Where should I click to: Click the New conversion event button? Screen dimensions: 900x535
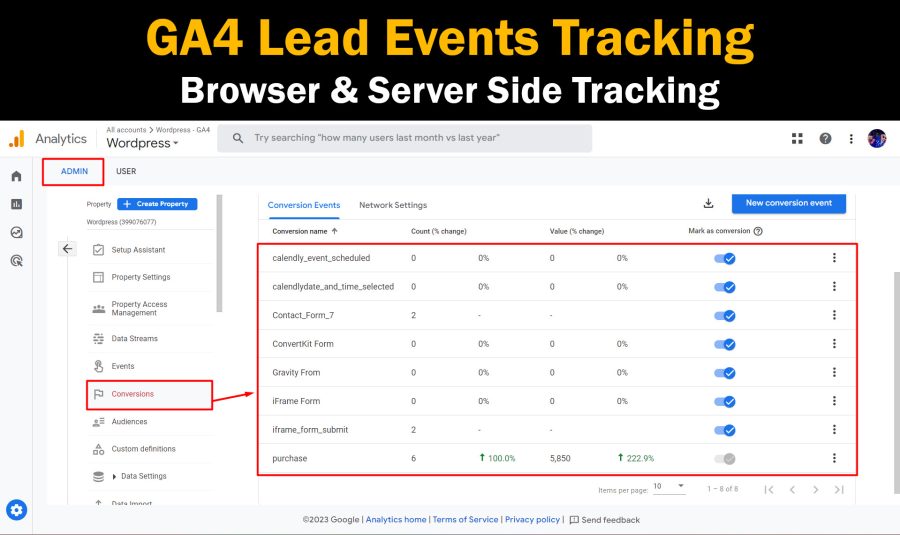point(789,203)
